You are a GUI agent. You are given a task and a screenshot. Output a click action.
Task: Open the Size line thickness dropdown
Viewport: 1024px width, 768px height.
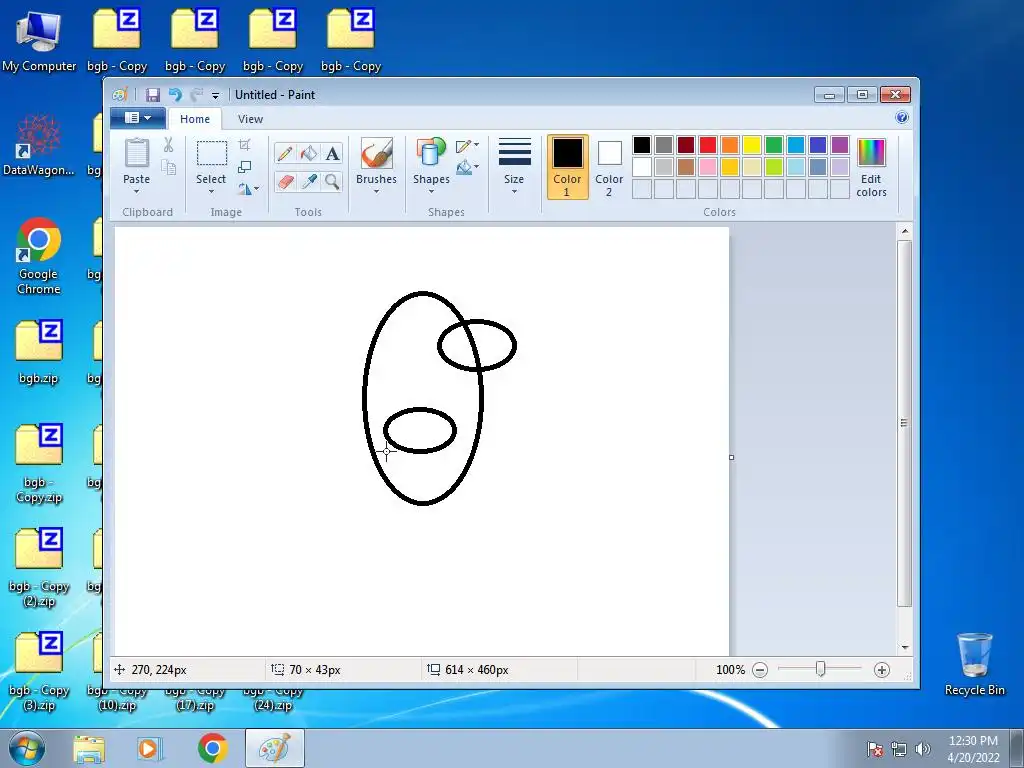[514, 167]
